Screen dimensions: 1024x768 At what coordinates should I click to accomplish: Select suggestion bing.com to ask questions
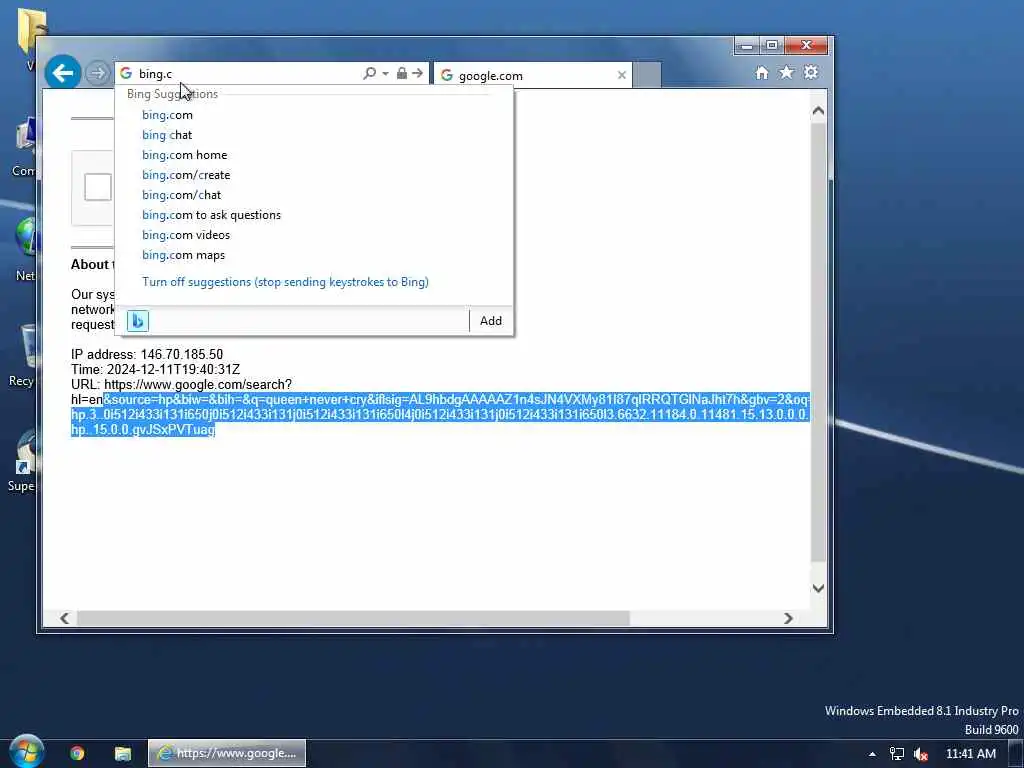tap(212, 215)
